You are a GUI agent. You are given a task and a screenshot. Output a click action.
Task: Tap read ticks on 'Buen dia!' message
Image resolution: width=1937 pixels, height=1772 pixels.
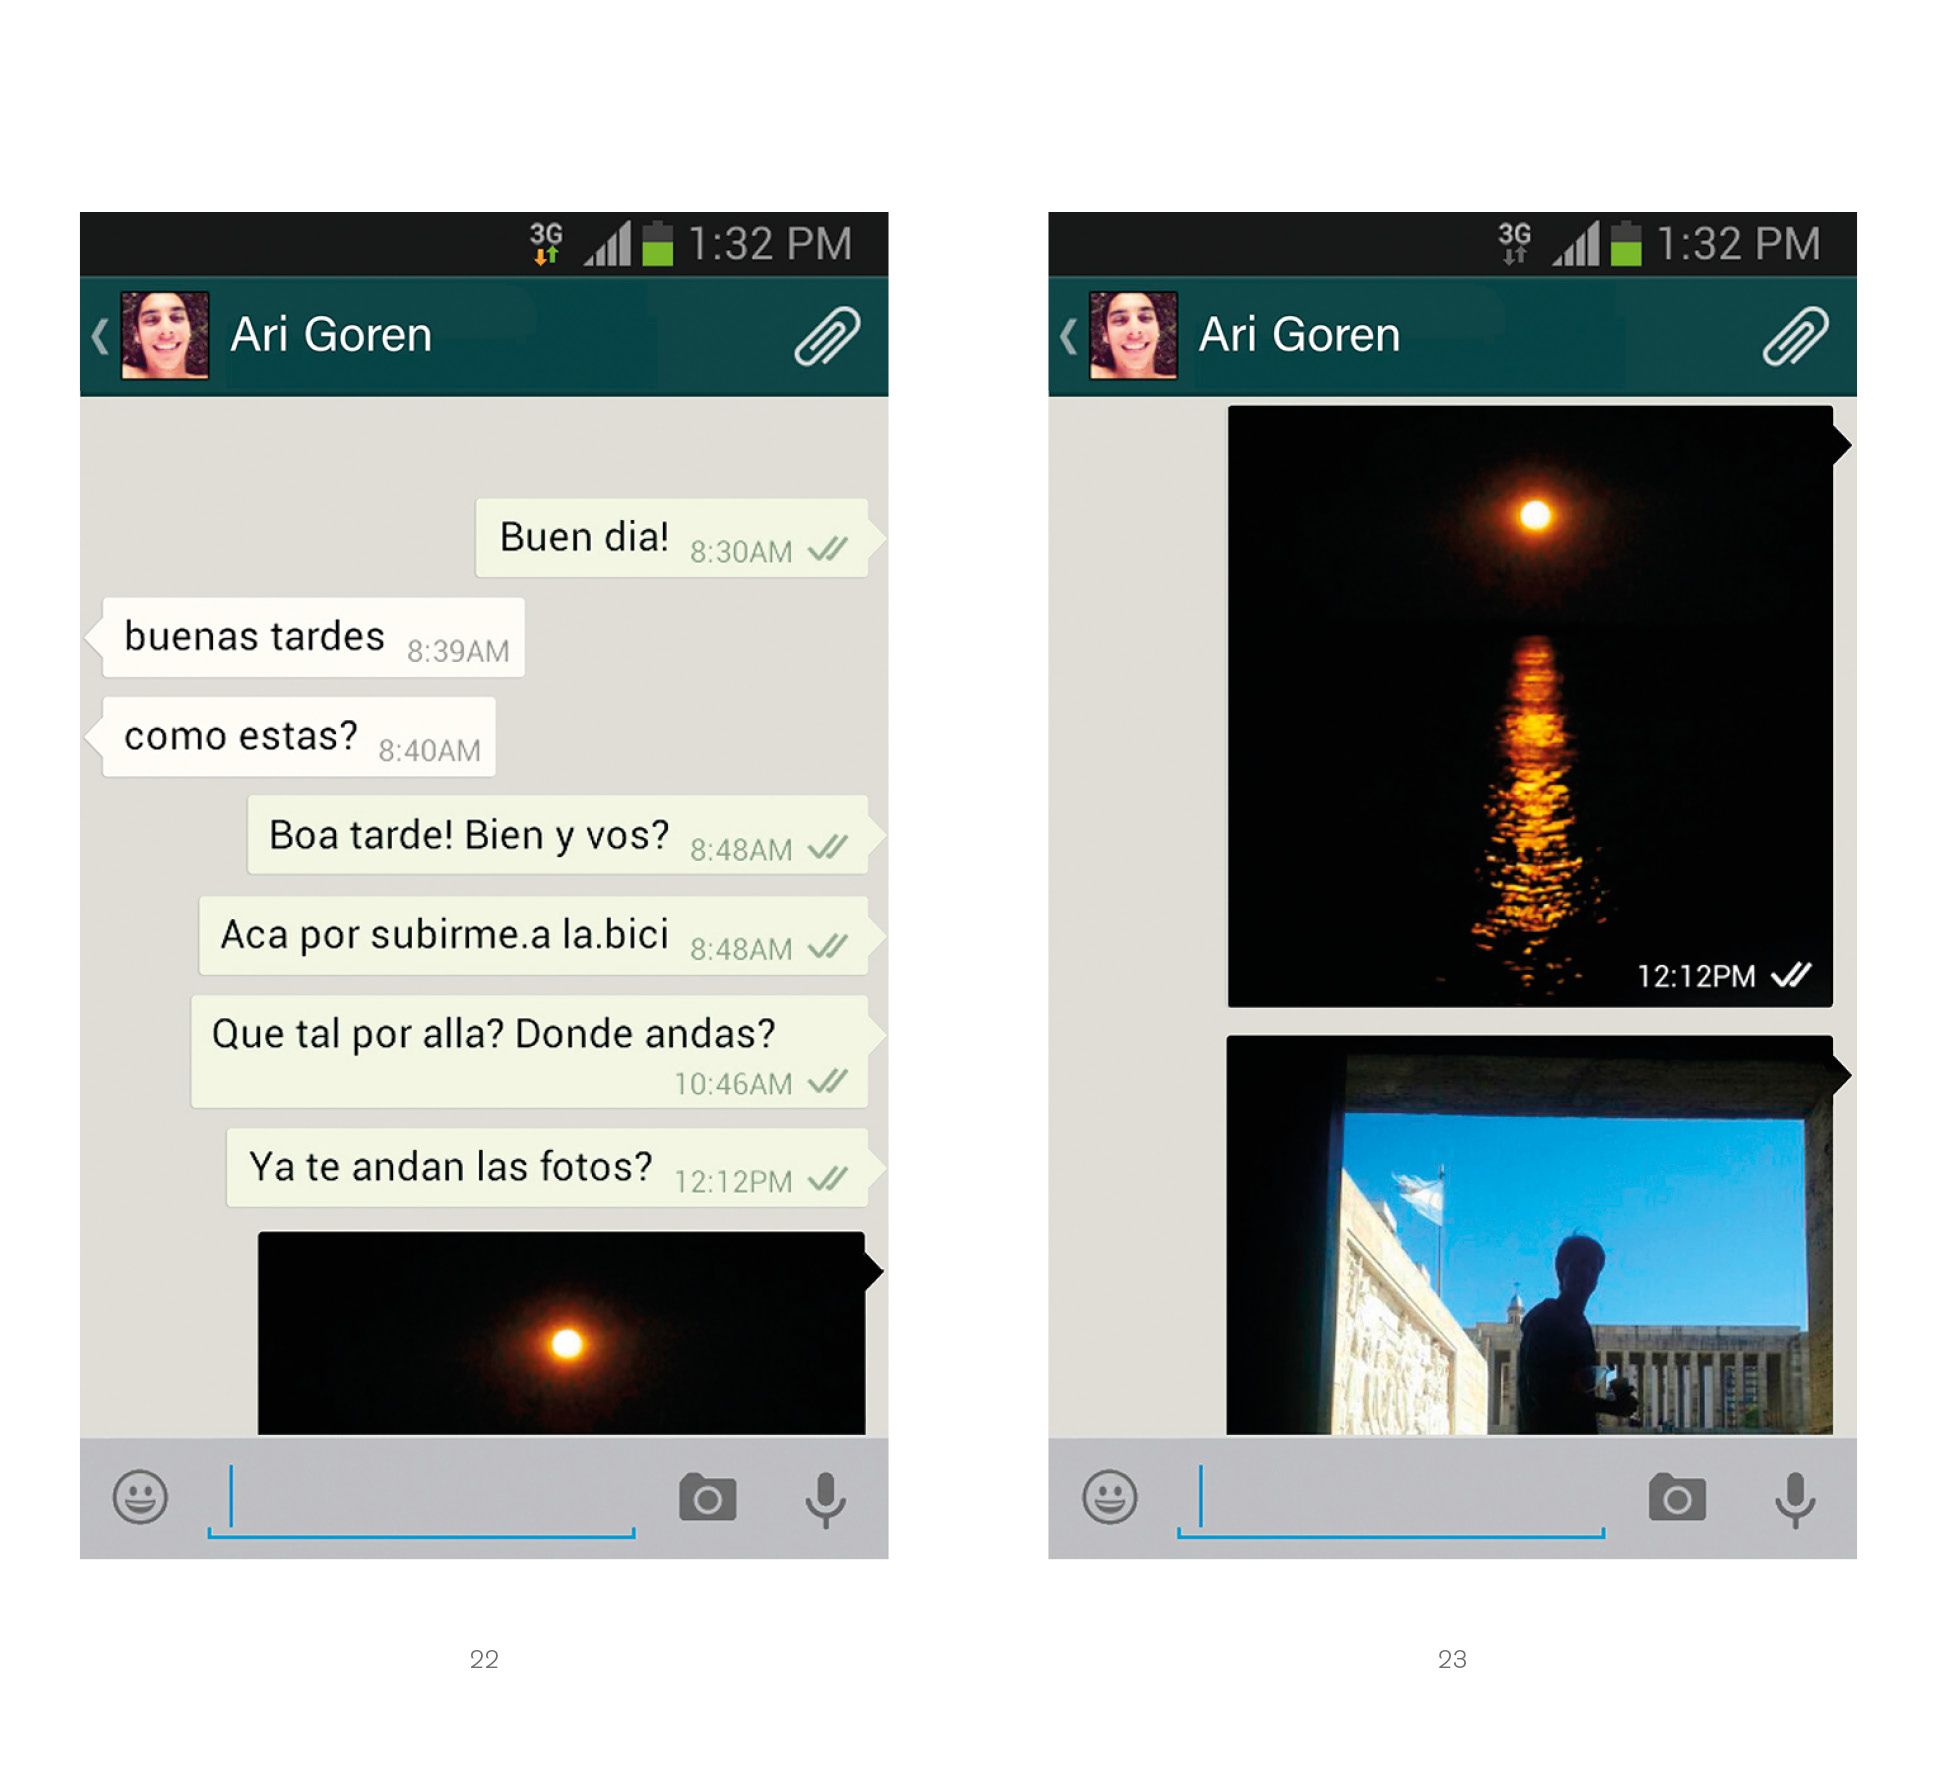(x=828, y=549)
